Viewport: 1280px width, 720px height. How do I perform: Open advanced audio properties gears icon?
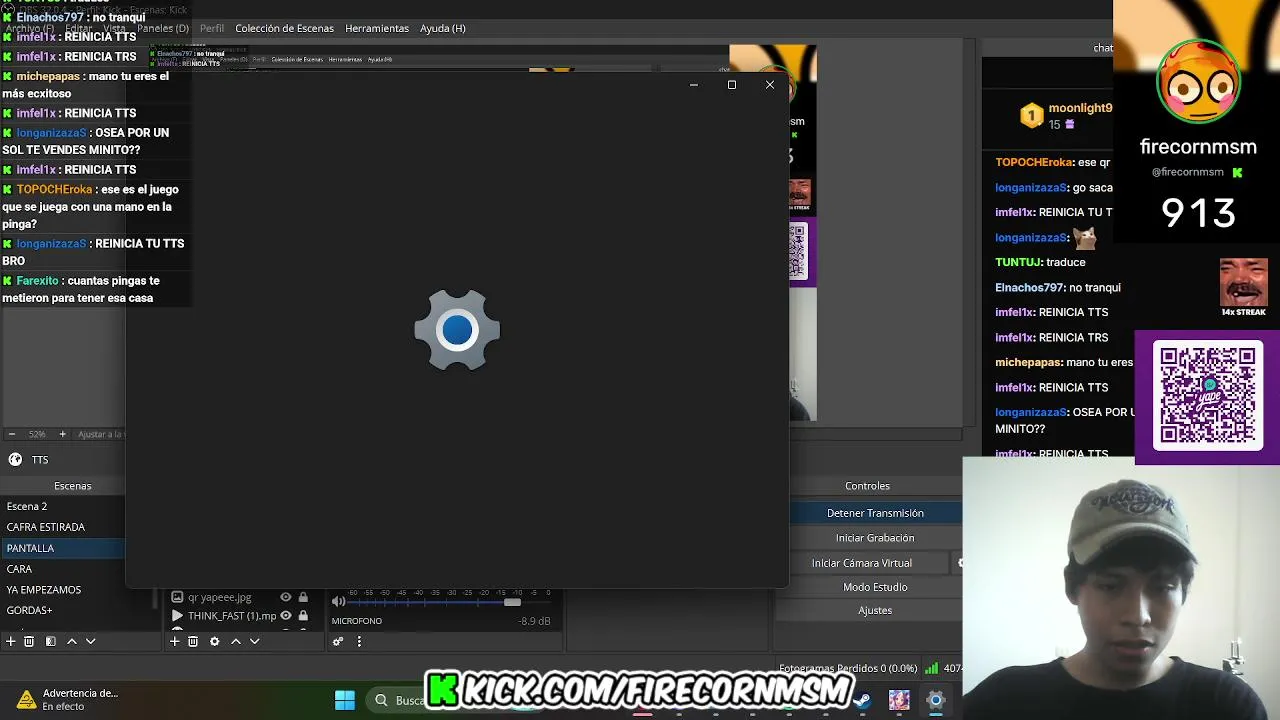click(338, 641)
